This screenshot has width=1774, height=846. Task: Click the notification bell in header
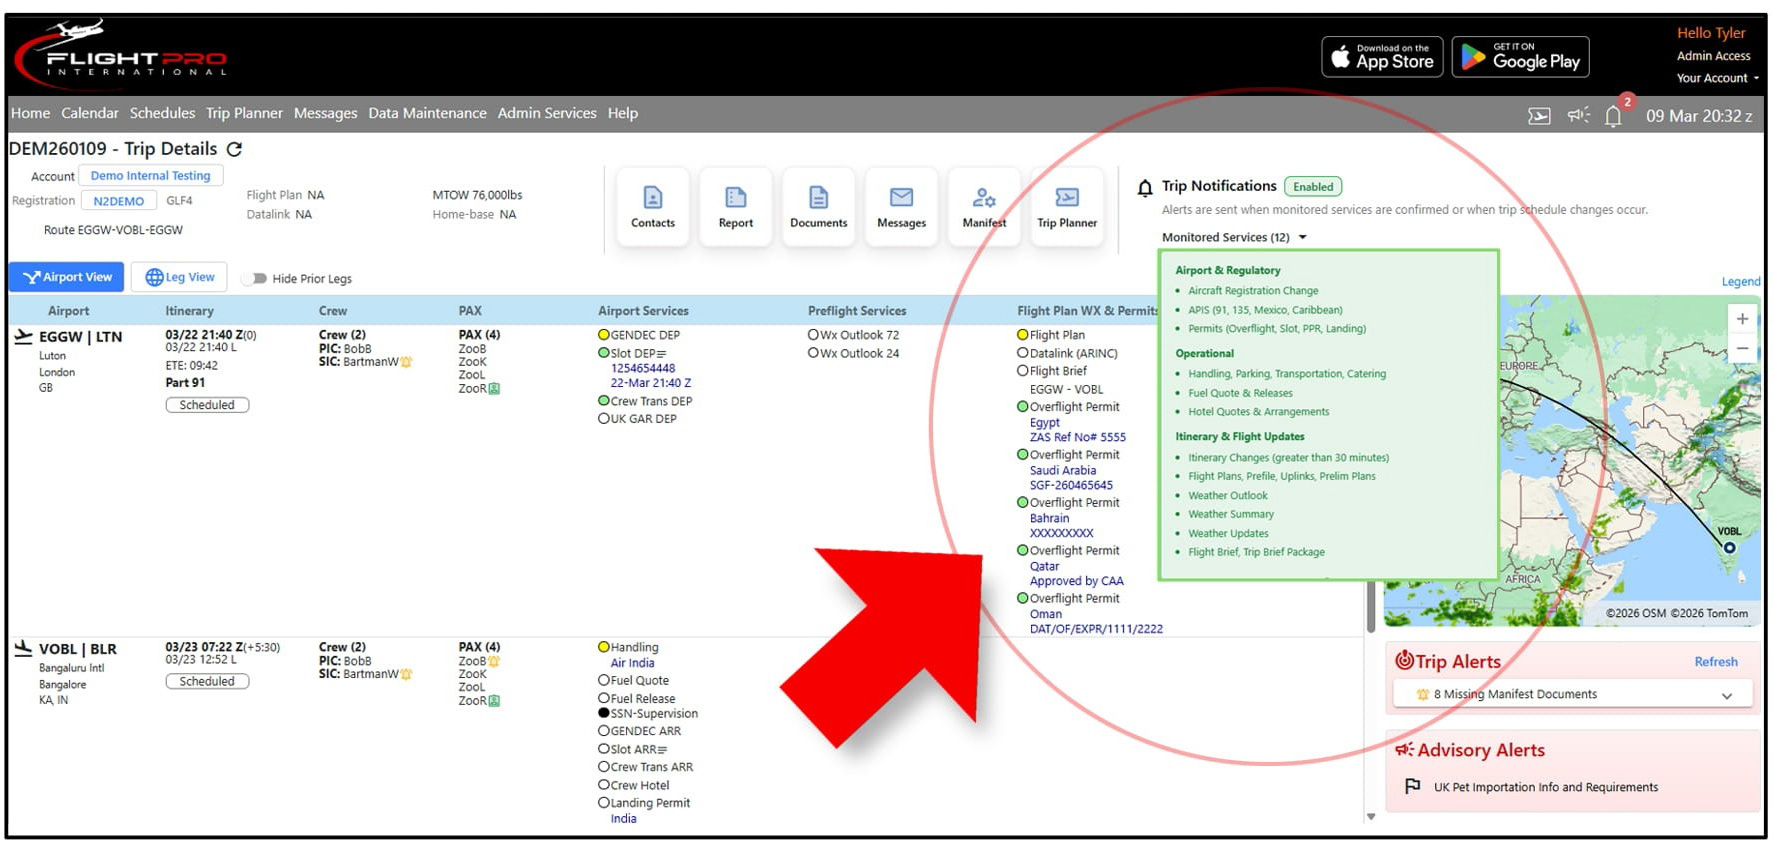click(1613, 116)
